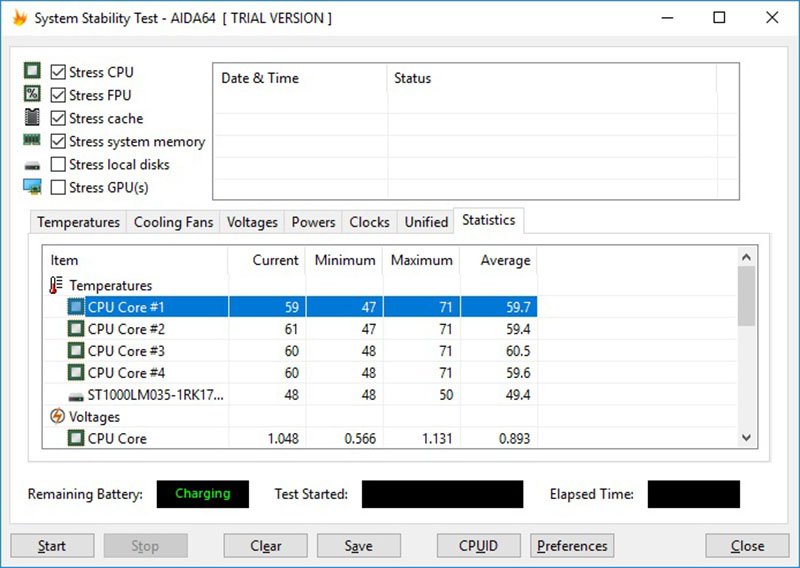
Task: Maximize the System Stability Test window
Action: click(x=719, y=18)
